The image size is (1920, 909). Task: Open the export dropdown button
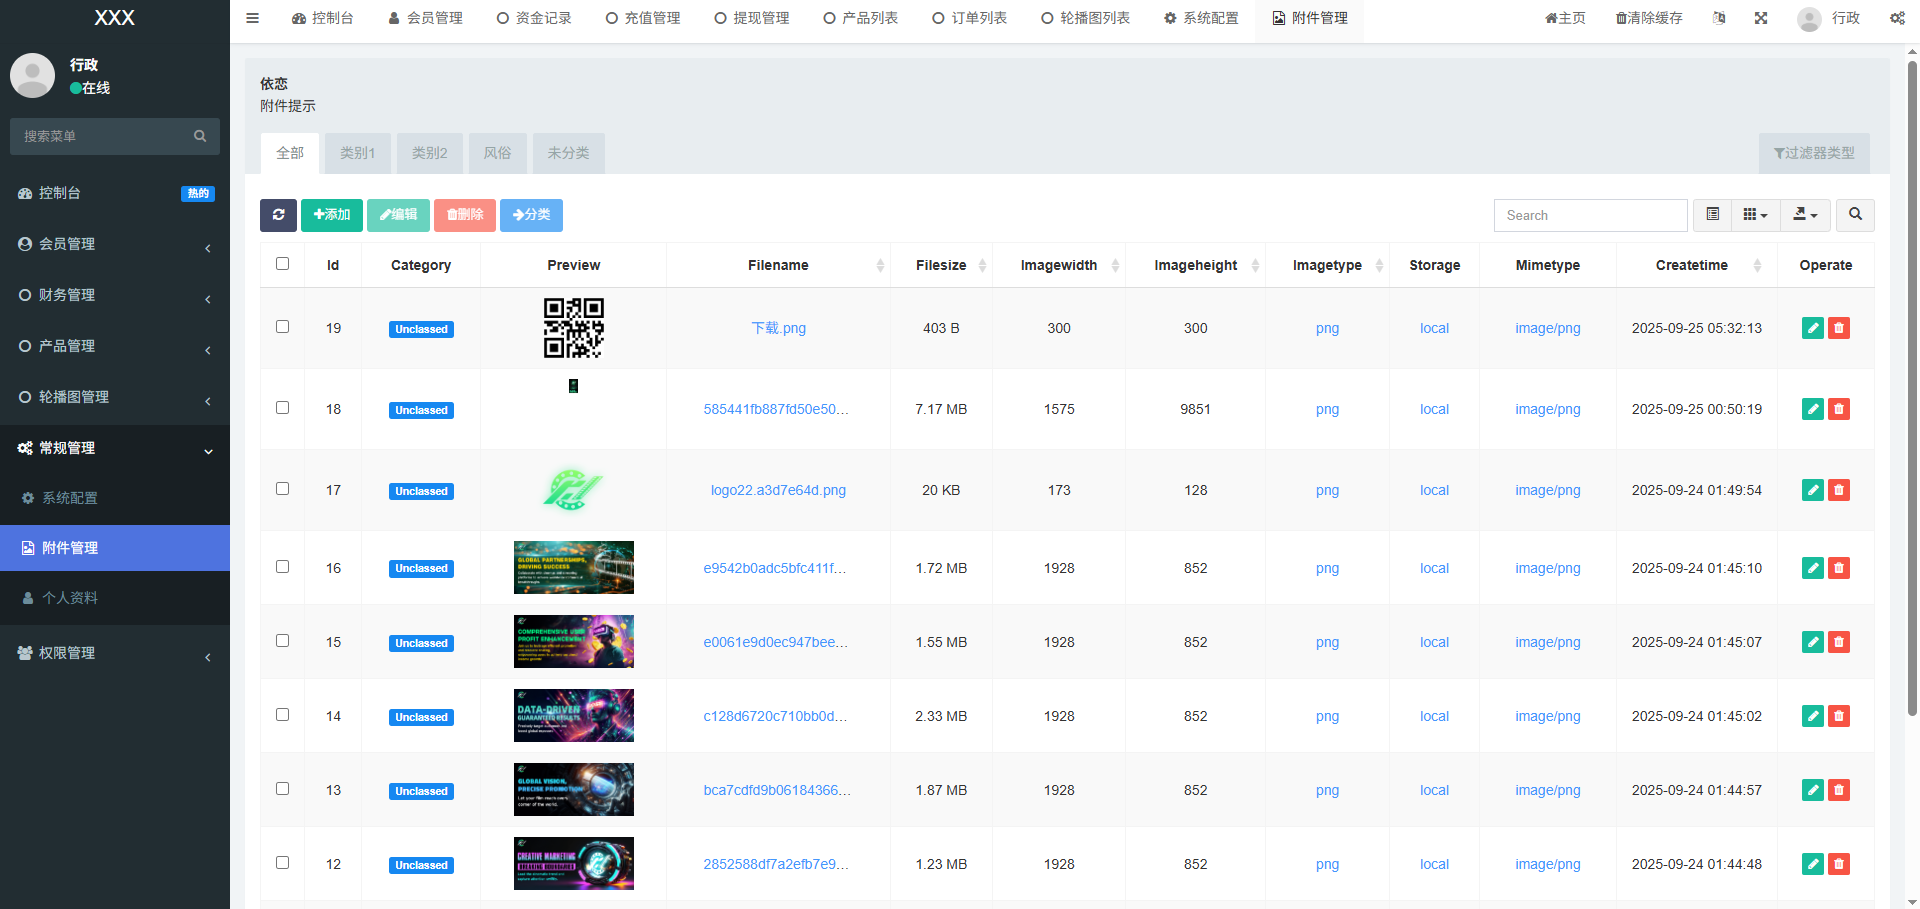coord(1805,215)
